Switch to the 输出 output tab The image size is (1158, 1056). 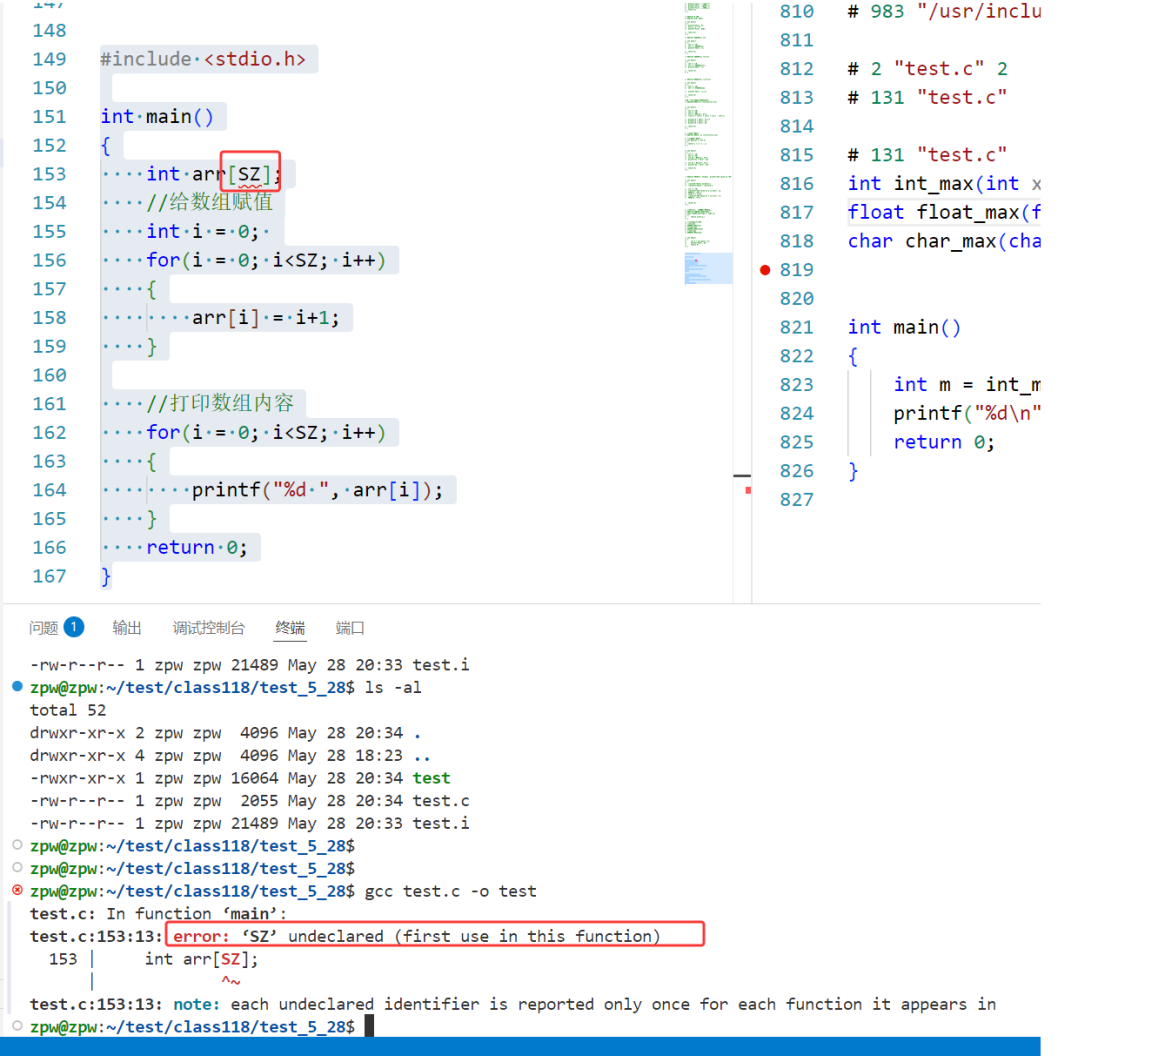tap(126, 628)
